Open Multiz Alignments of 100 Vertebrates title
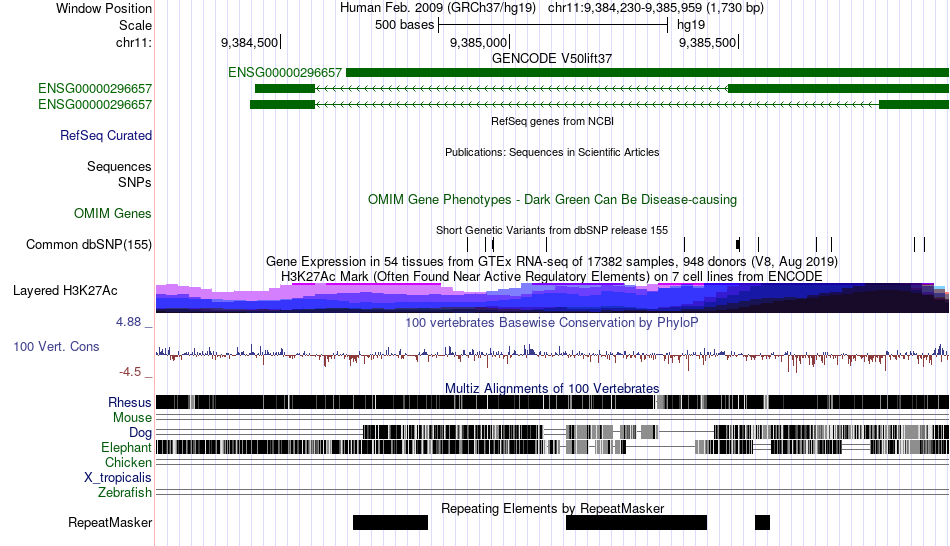 point(552,388)
